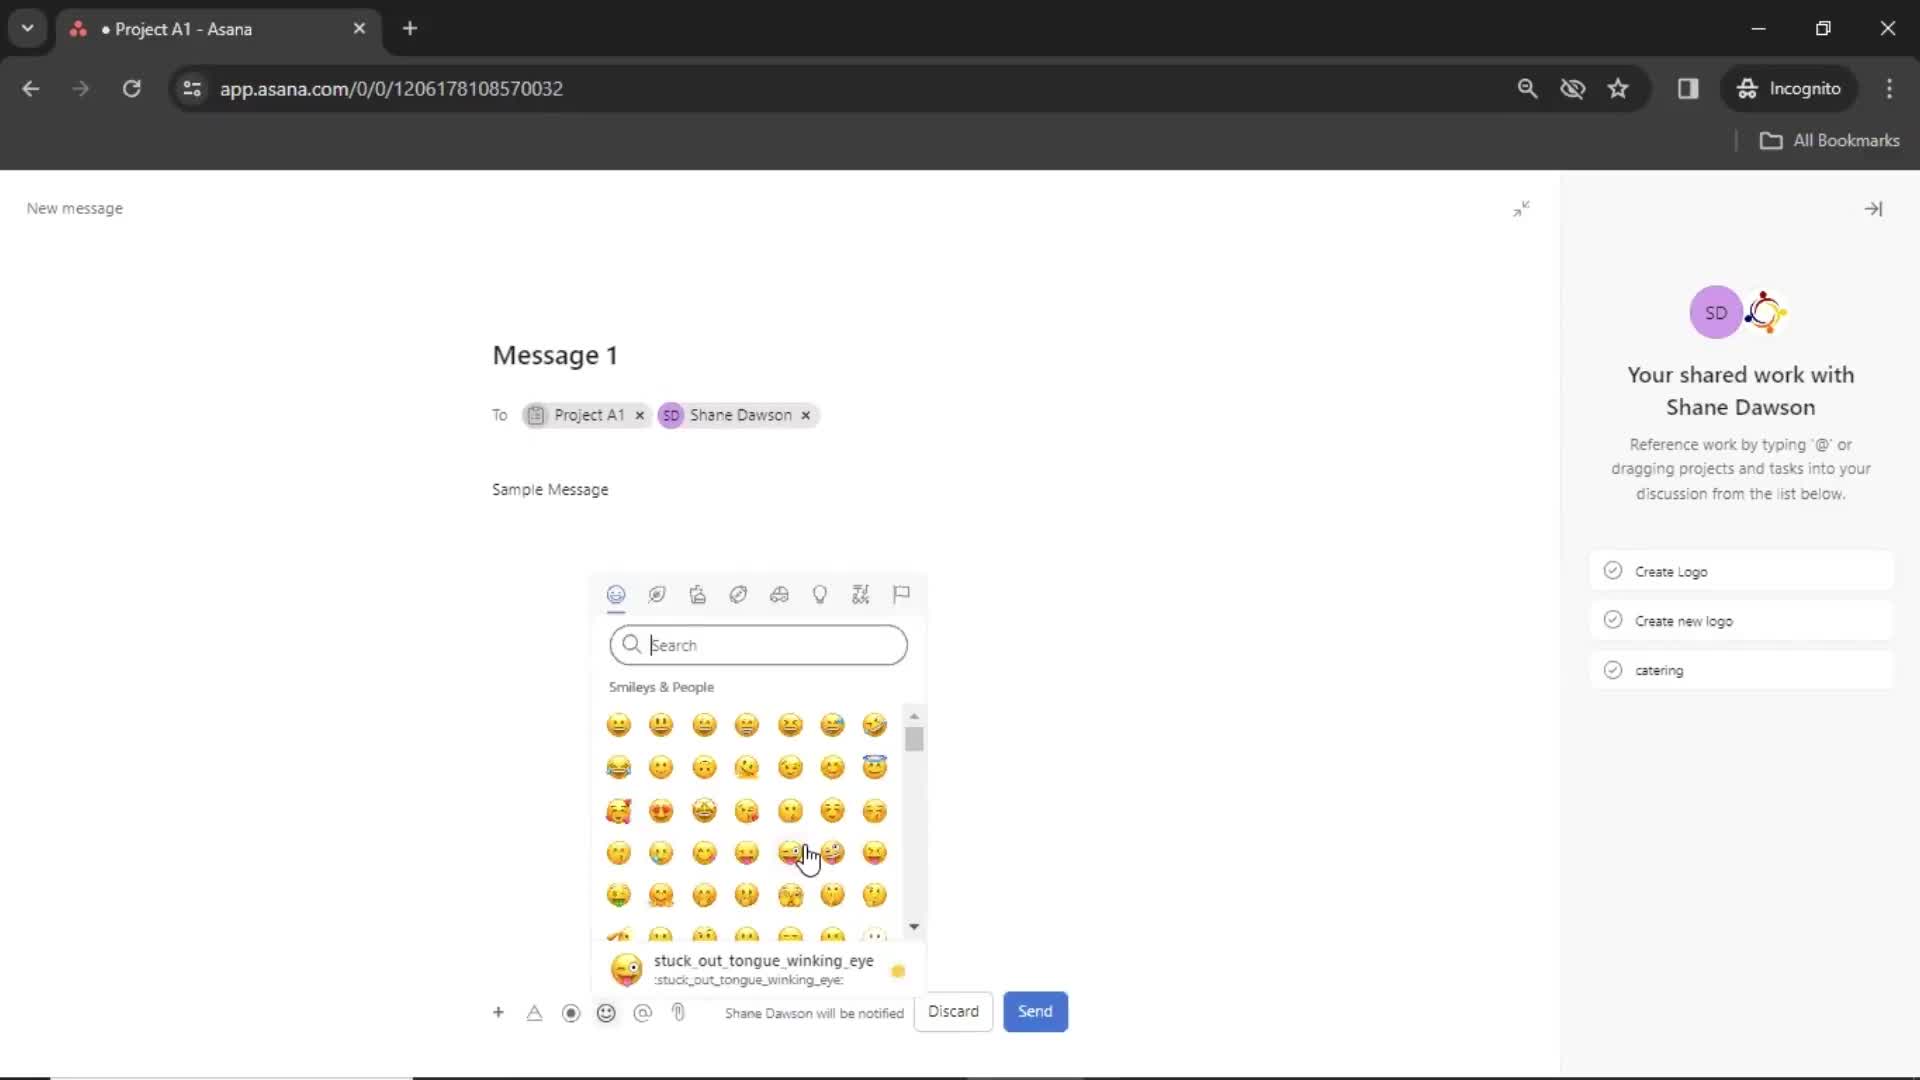The height and width of the screenshot is (1080, 1920).
Task: Select the activities emoji category icon
Action: pyautogui.click(x=738, y=595)
